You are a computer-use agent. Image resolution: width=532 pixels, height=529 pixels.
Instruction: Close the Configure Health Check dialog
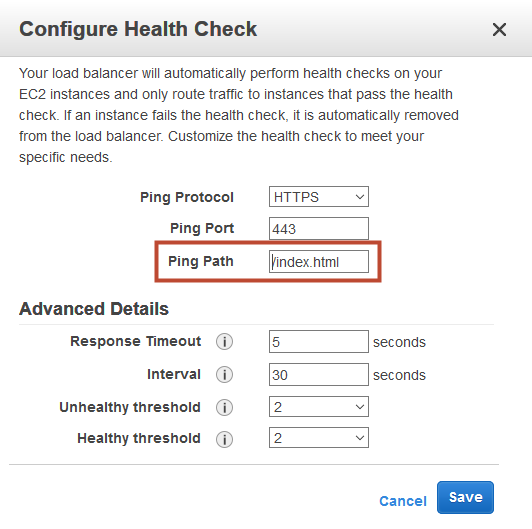click(x=499, y=30)
